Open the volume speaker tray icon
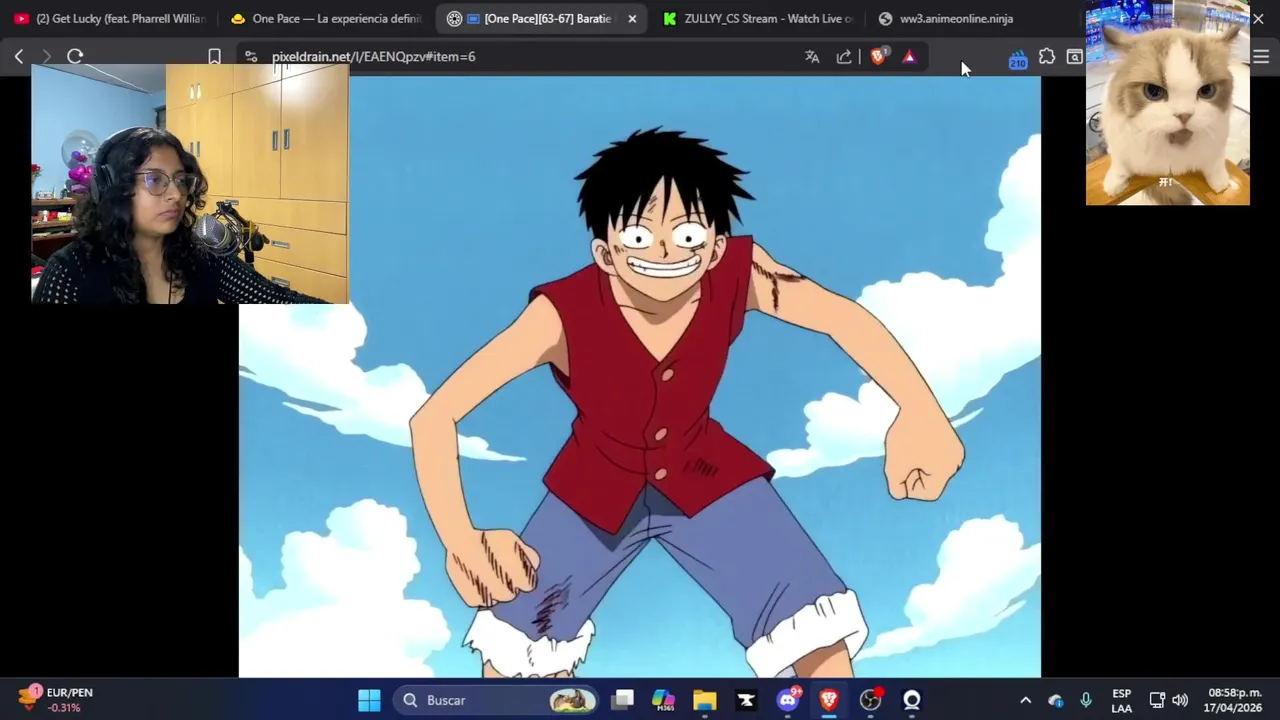 click(x=1180, y=700)
